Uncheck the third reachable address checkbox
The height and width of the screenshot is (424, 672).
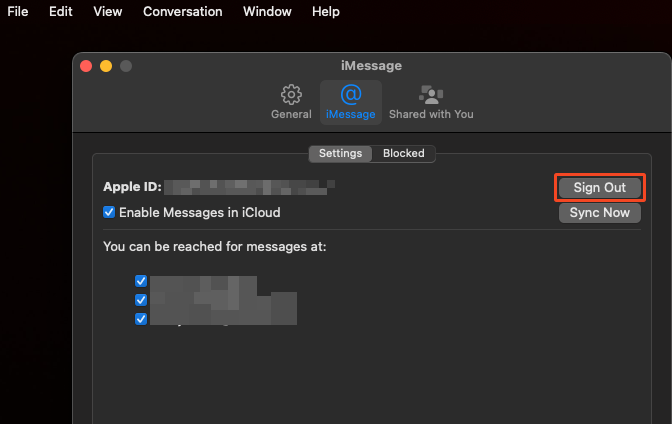(141, 319)
